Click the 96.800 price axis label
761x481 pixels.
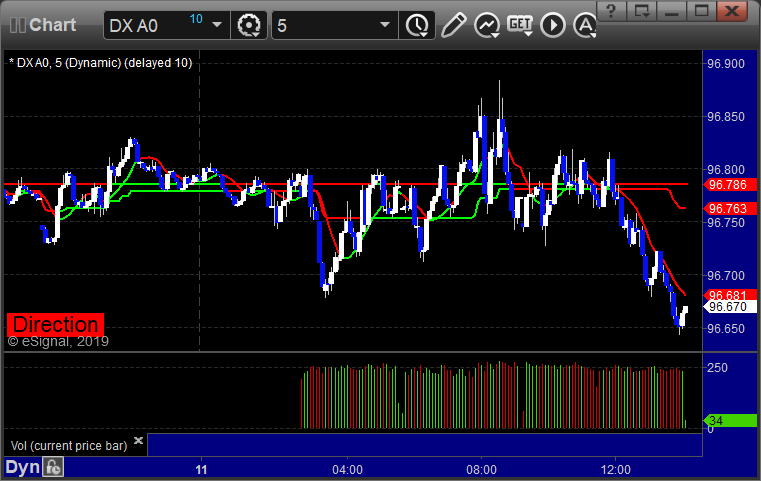(x=726, y=169)
